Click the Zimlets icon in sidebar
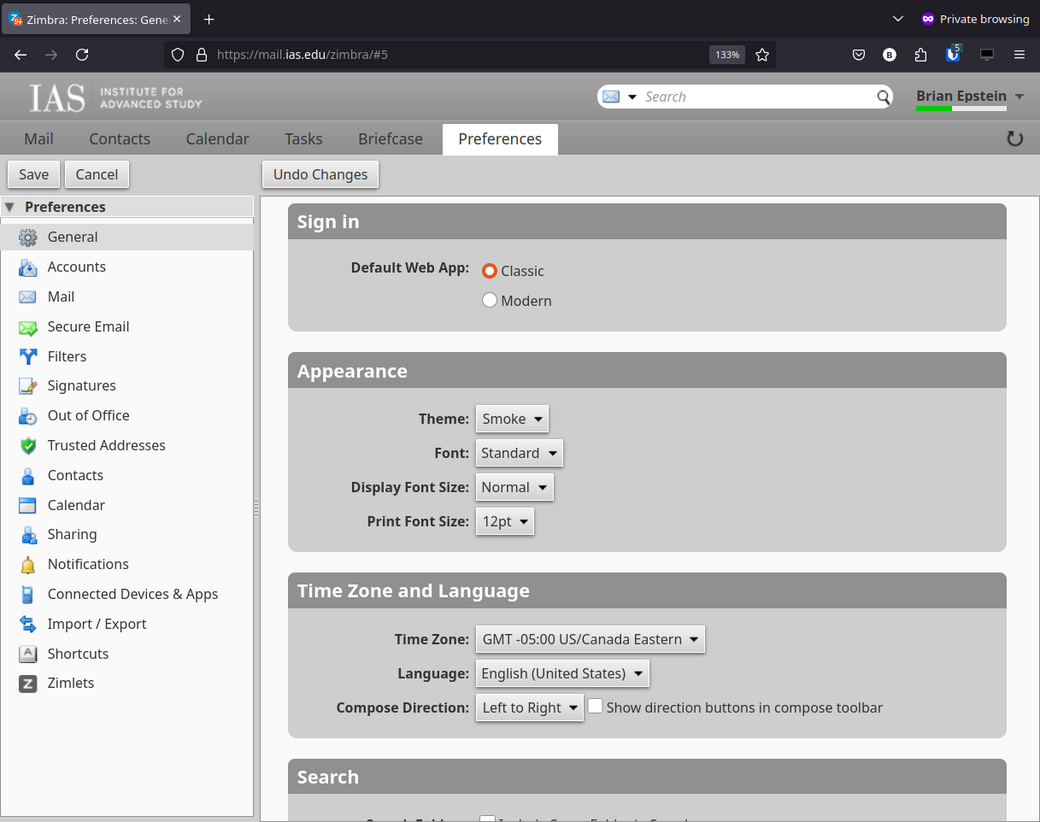The width and height of the screenshot is (1040, 822). (28, 684)
